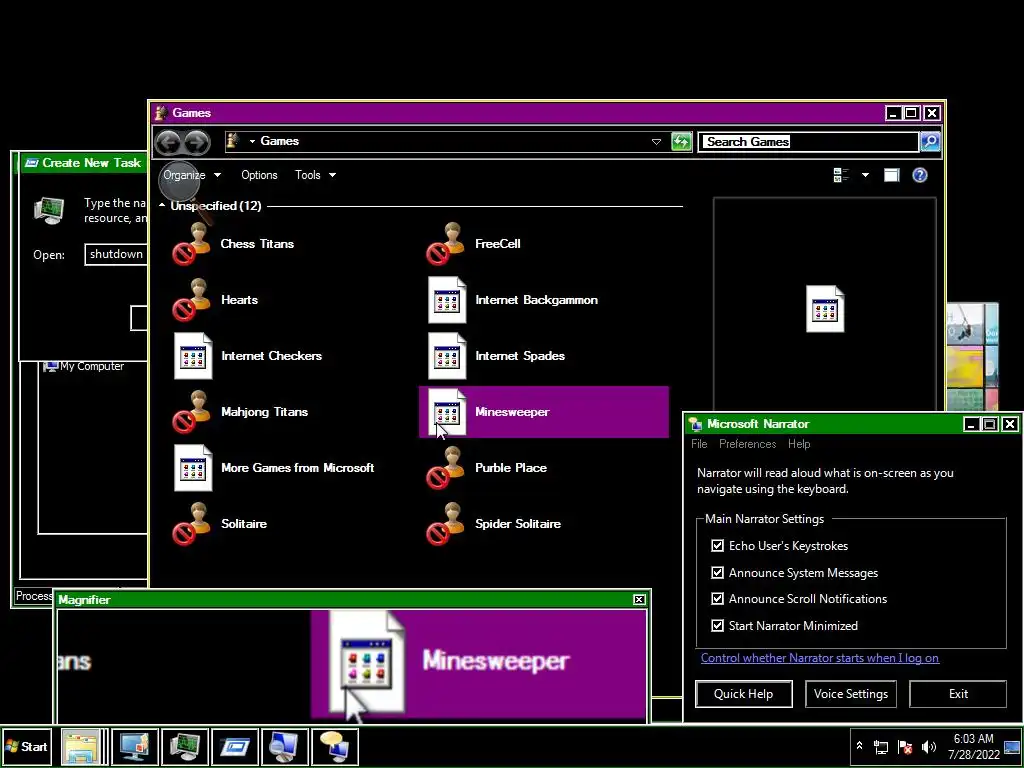The image size is (1024, 768).
Task: Show hidden tray icons arrow
Action: coord(859,746)
